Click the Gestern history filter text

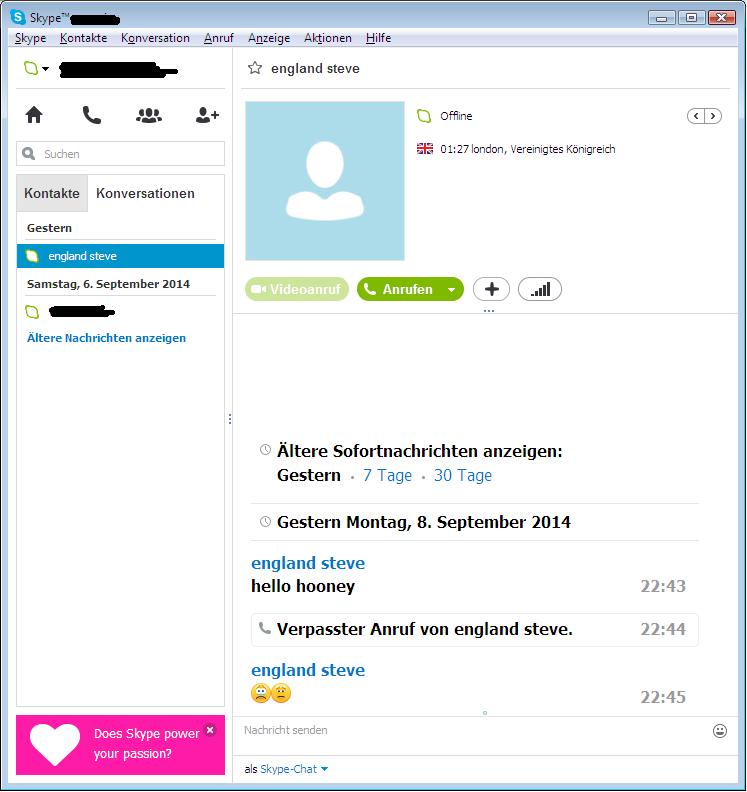click(x=309, y=475)
